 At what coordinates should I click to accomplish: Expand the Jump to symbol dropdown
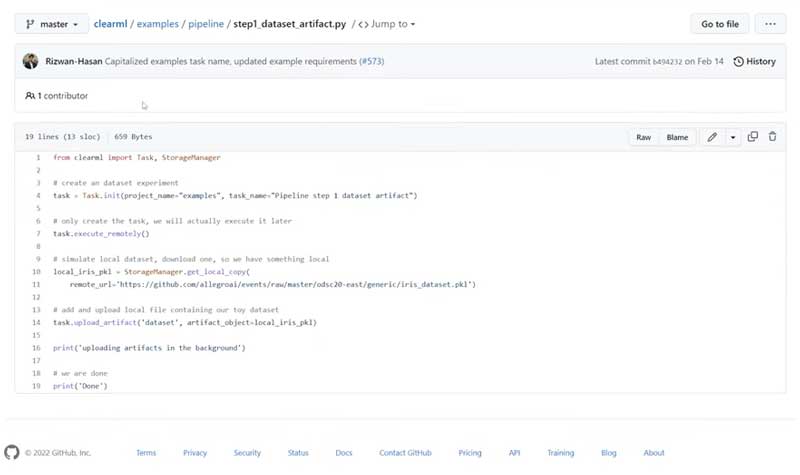coord(387,24)
